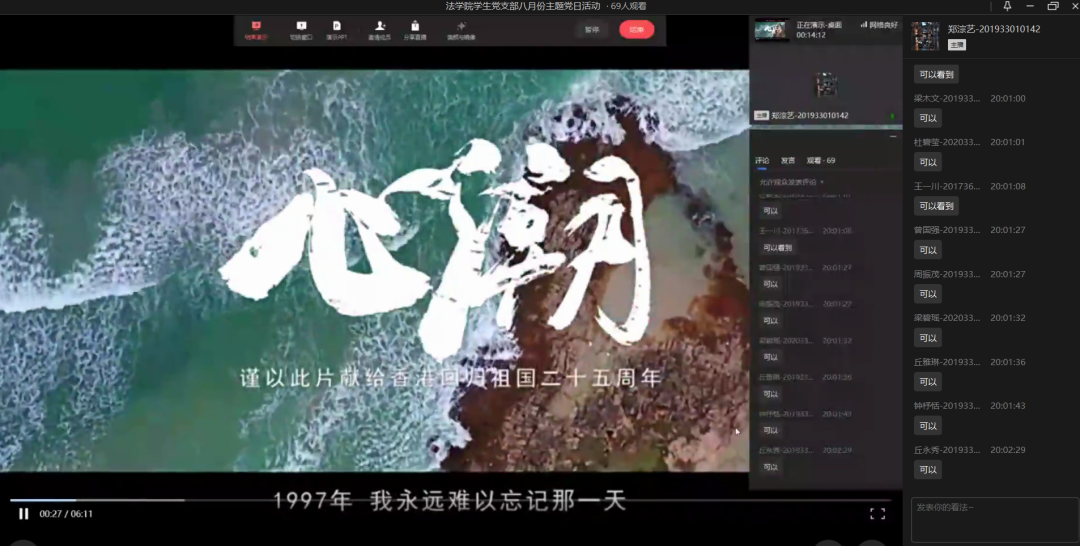Viewport: 1080px width, 546px height.
Task: Click the 可以 bubble under the 20:01:43 message
Action: pyautogui.click(x=928, y=426)
